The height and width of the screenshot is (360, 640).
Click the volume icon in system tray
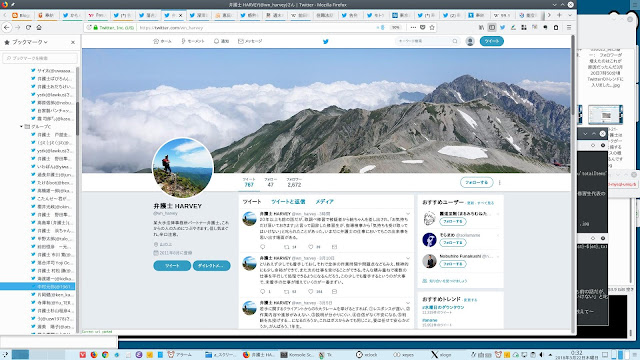point(542,355)
